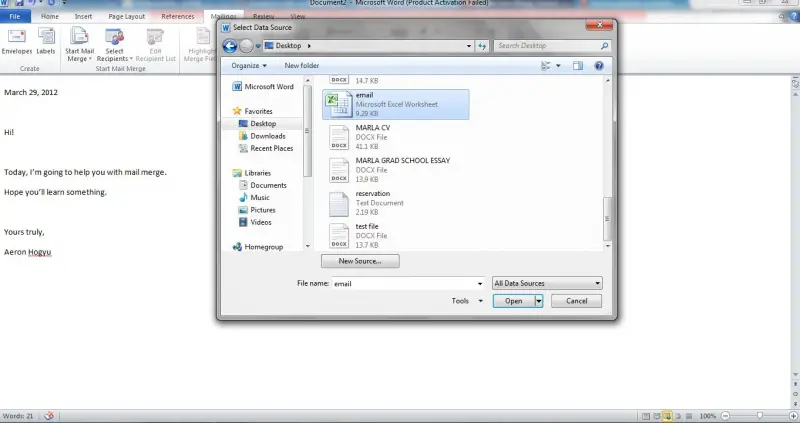Switch to Web Layout view icon
Image resolution: width=800 pixels, height=423 pixels.
pos(667,416)
